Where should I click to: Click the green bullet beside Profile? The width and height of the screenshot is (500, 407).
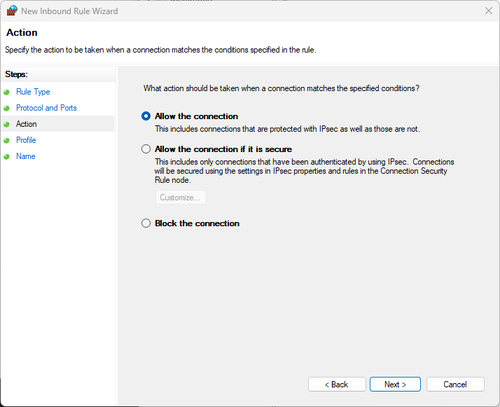[x=6, y=141]
